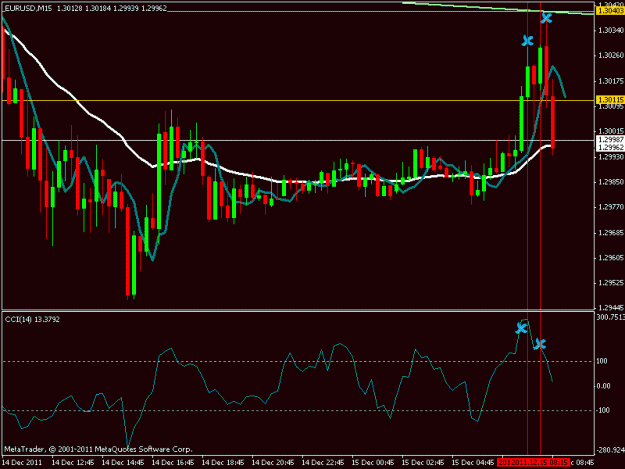Click the 15 Dec 04:45 time label
The height and width of the screenshot is (469, 625).
point(473,463)
